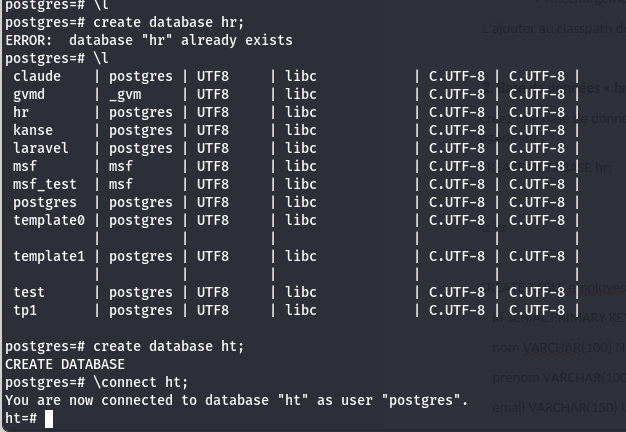Click the 'msf_test' database name
626x432 pixels.
45,184
